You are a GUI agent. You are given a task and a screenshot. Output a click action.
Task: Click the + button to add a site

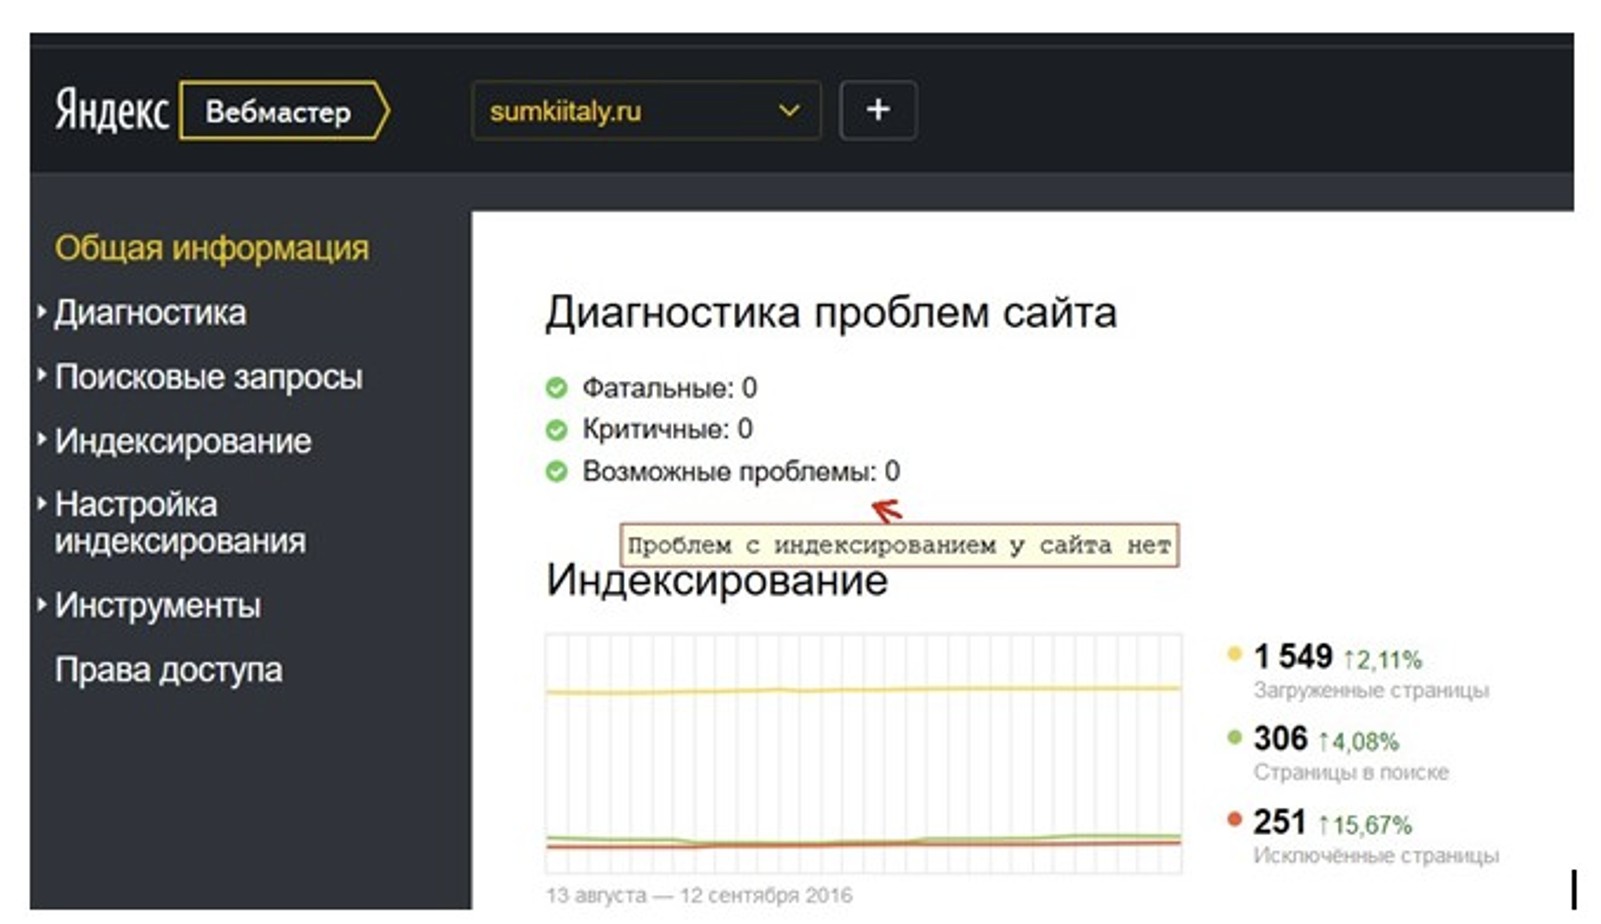pos(878,111)
